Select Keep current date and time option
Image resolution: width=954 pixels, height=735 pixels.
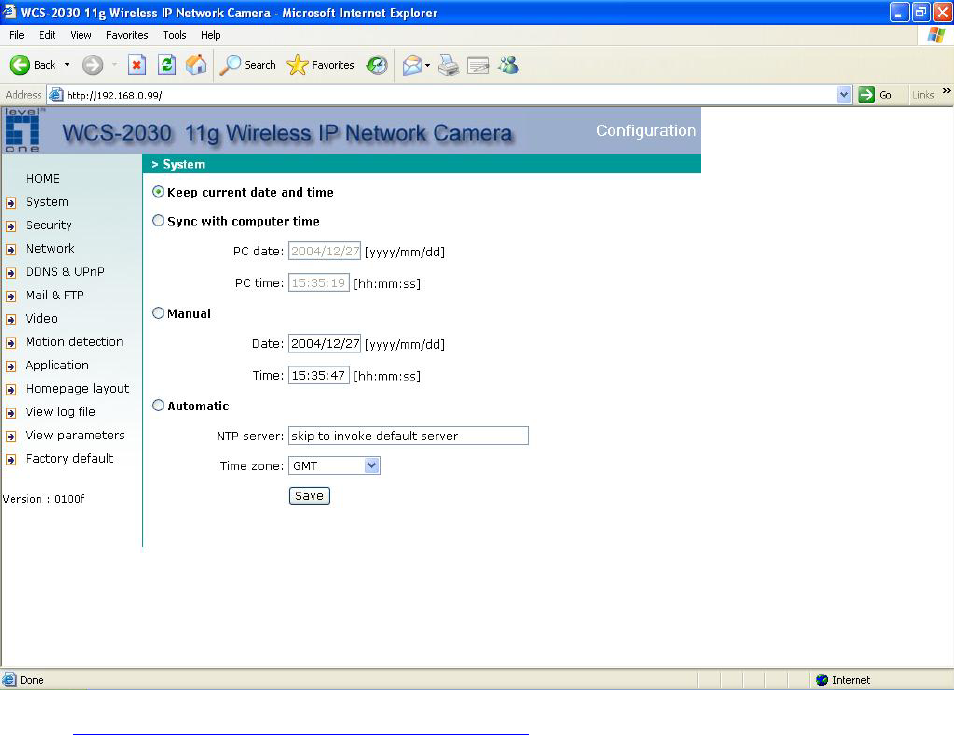coord(158,192)
